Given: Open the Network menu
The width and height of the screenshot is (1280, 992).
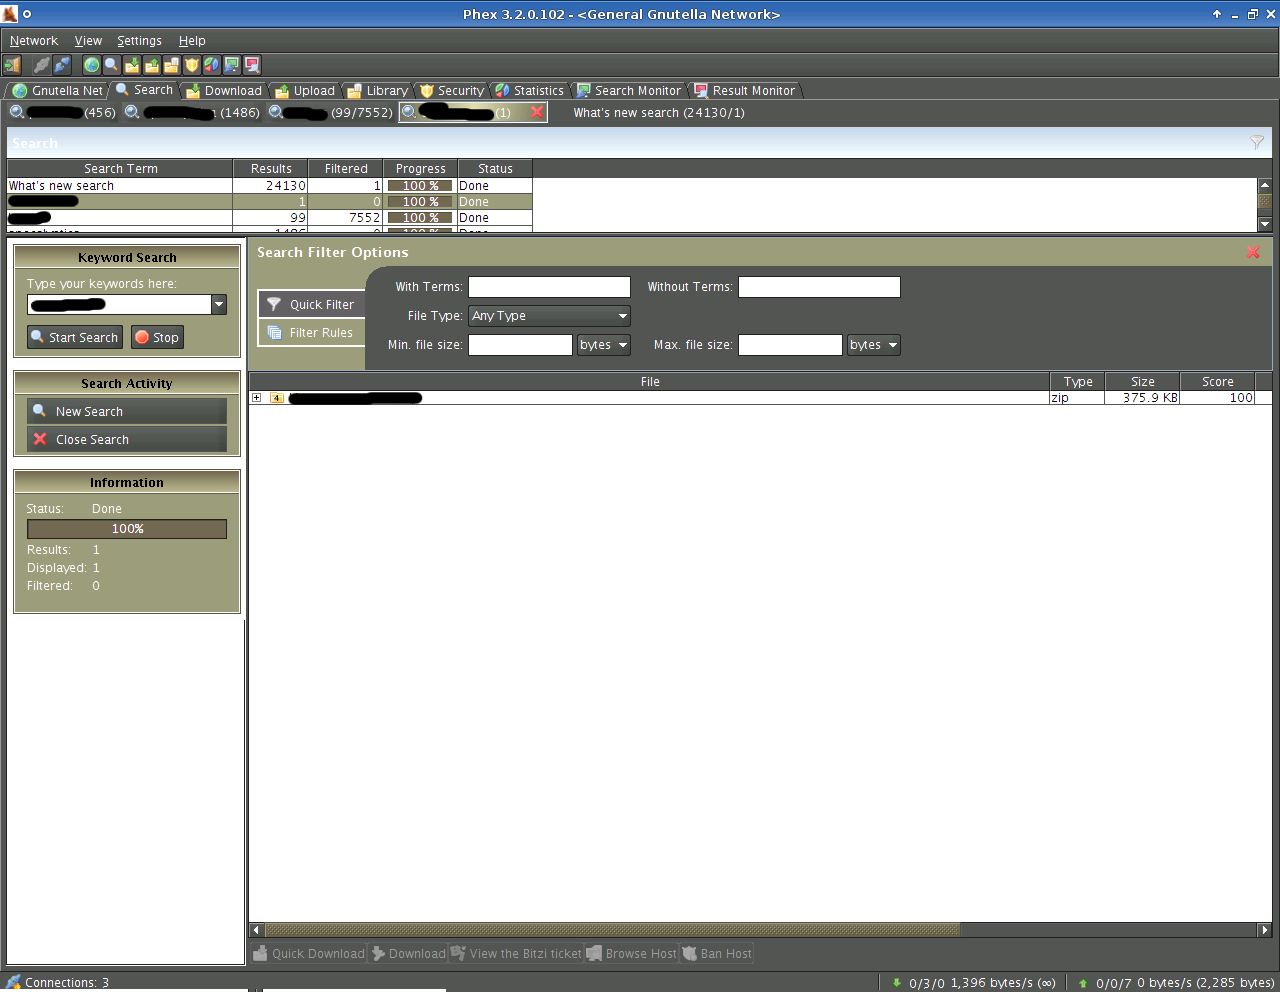Looking at the screenshot, I should click(34, 41).
